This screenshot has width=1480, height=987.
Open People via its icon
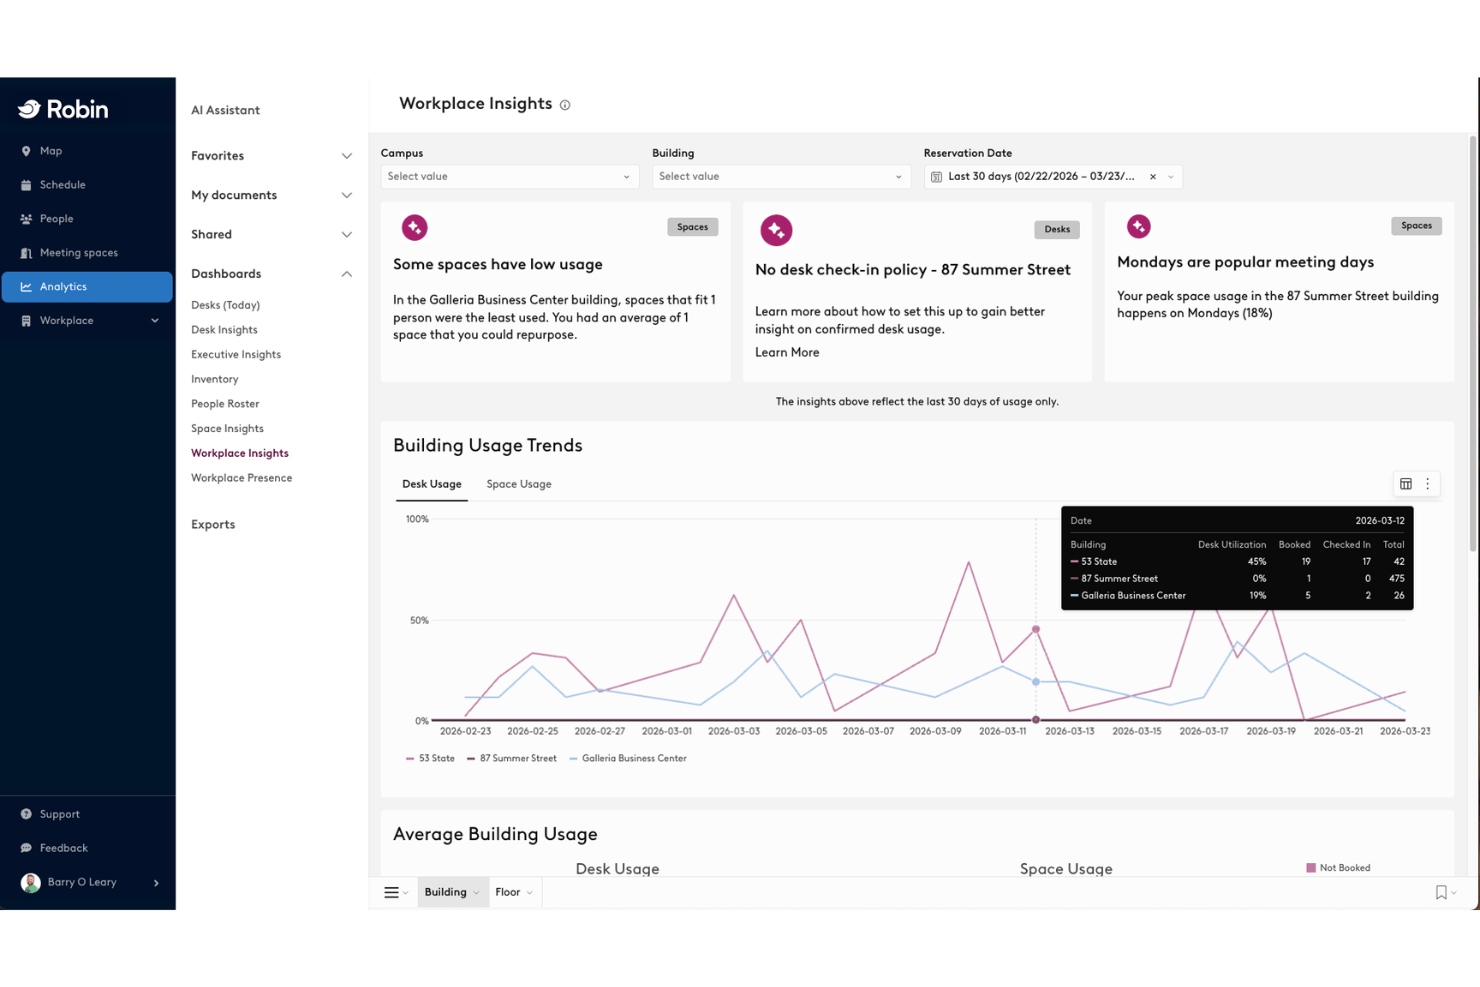click(x=26, y=219)
